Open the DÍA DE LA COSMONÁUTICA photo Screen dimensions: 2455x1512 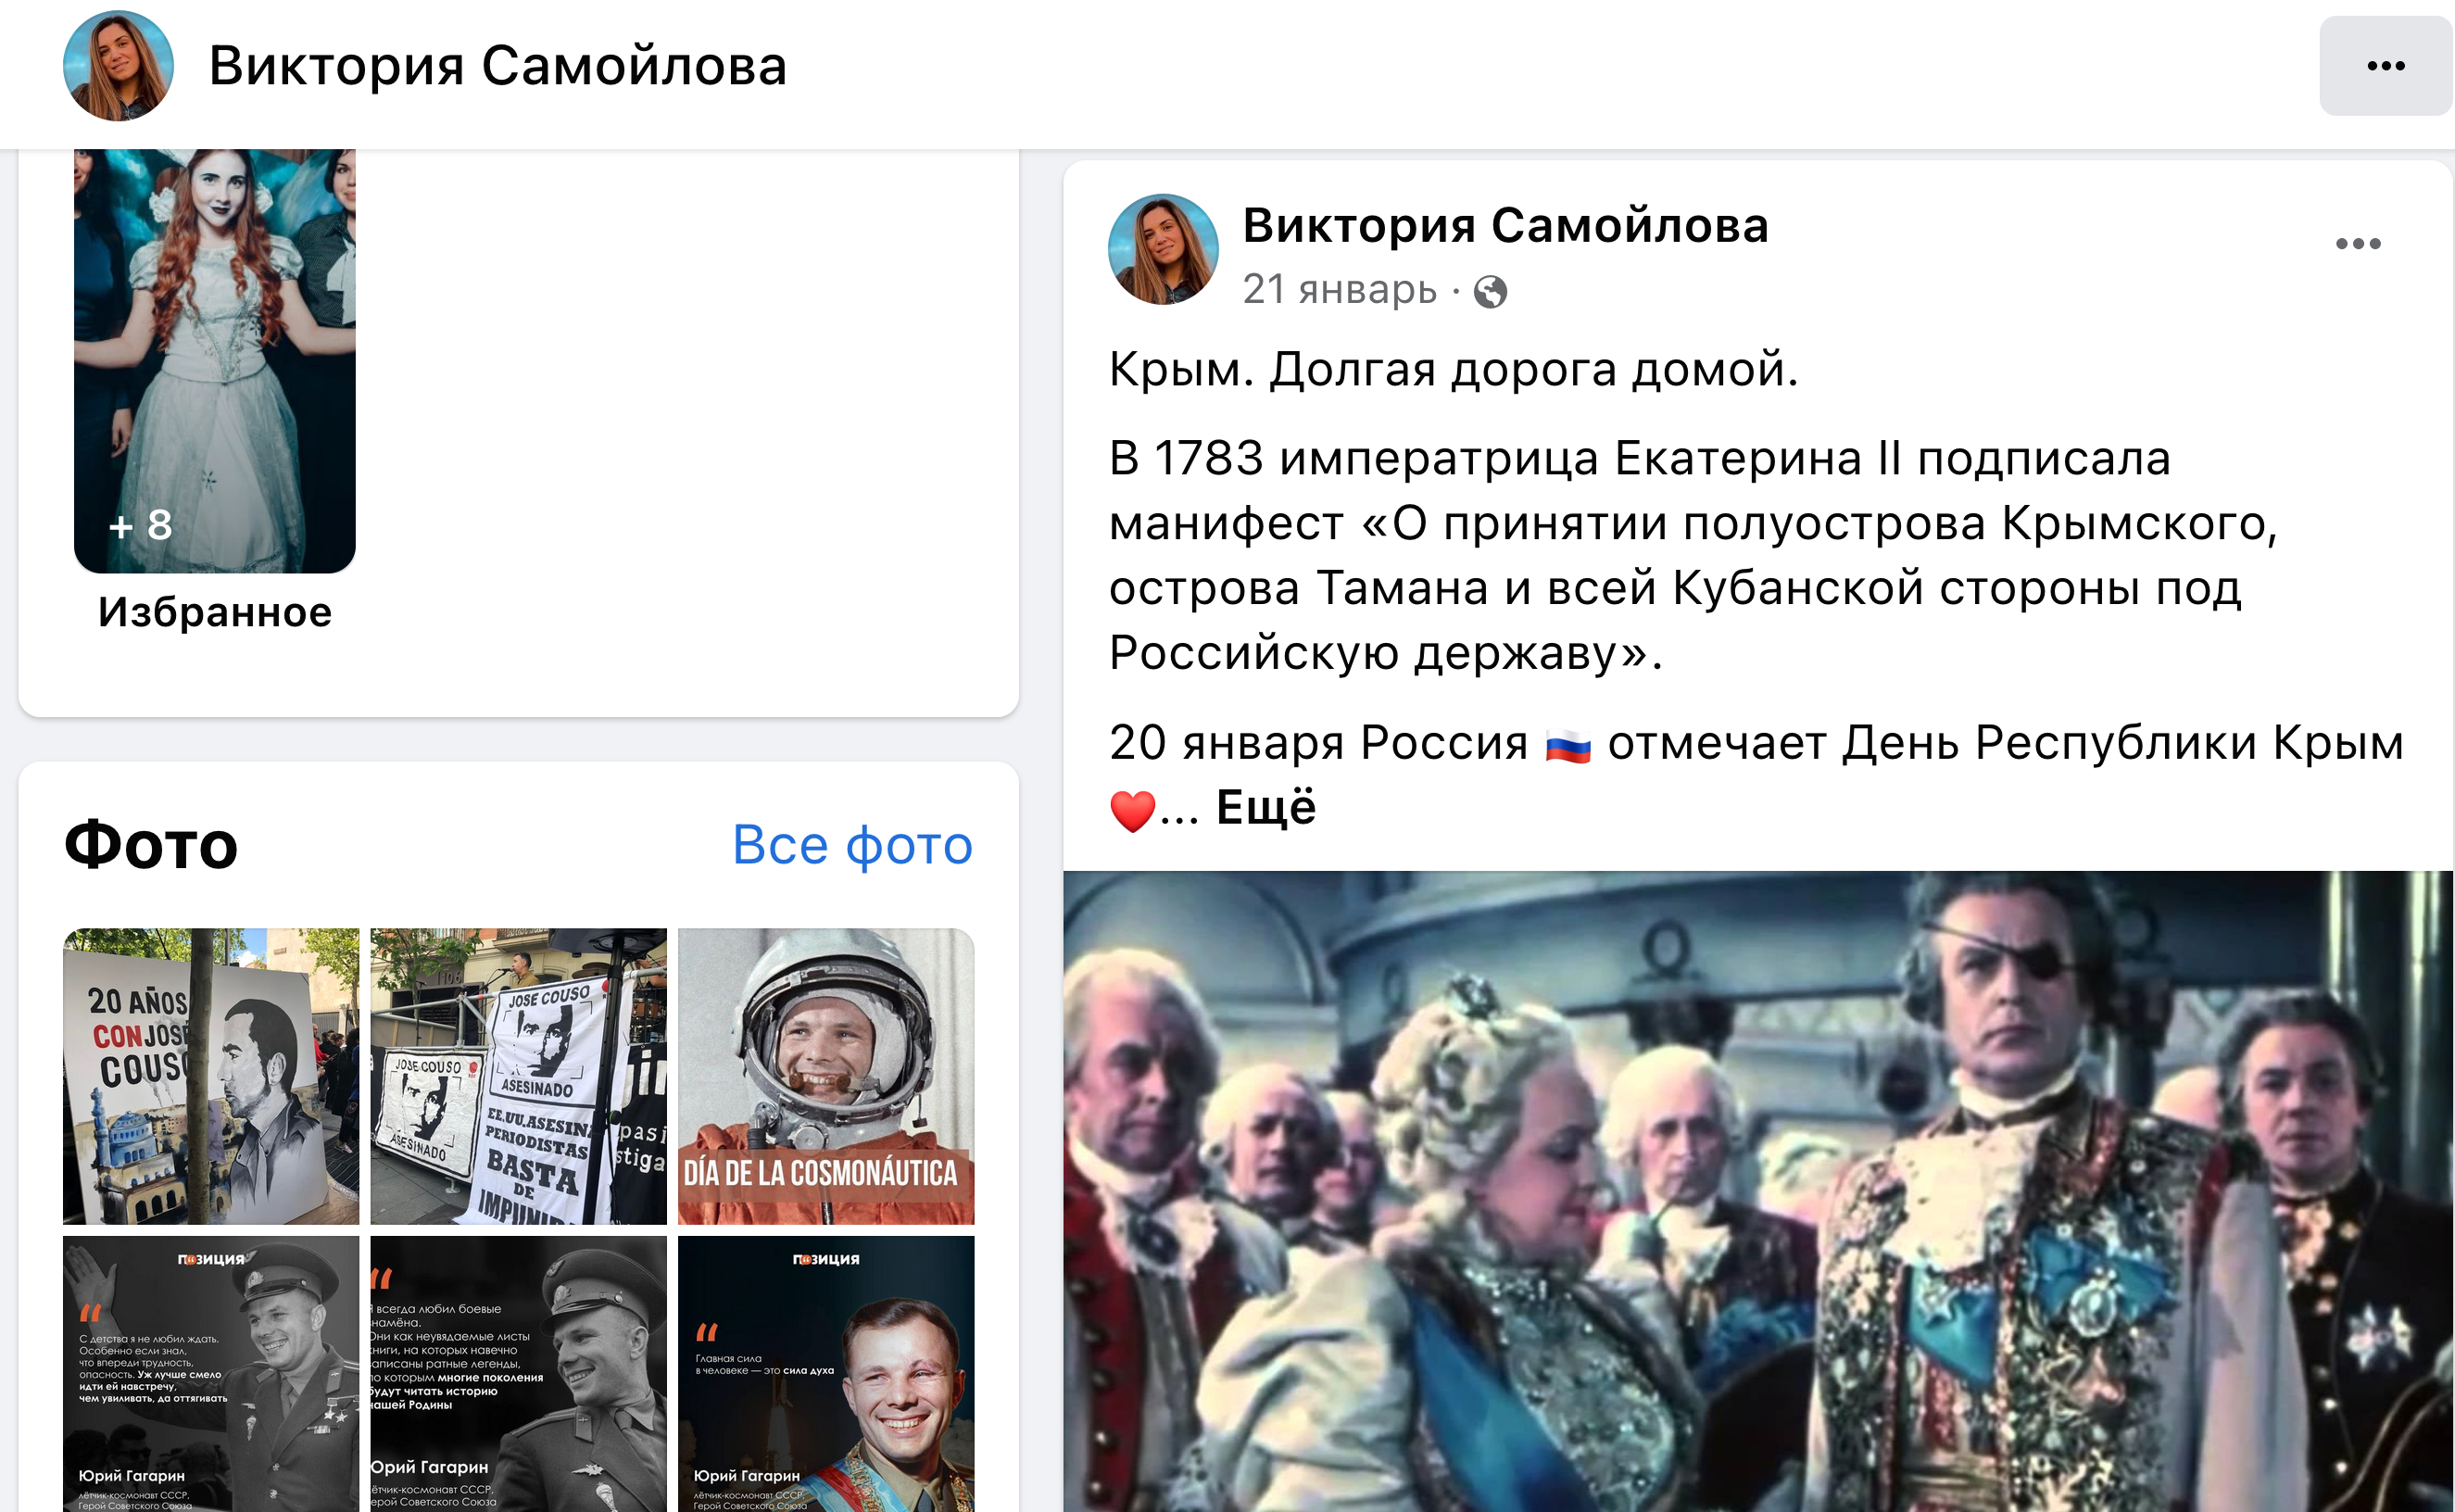[x=826, y=1076]
